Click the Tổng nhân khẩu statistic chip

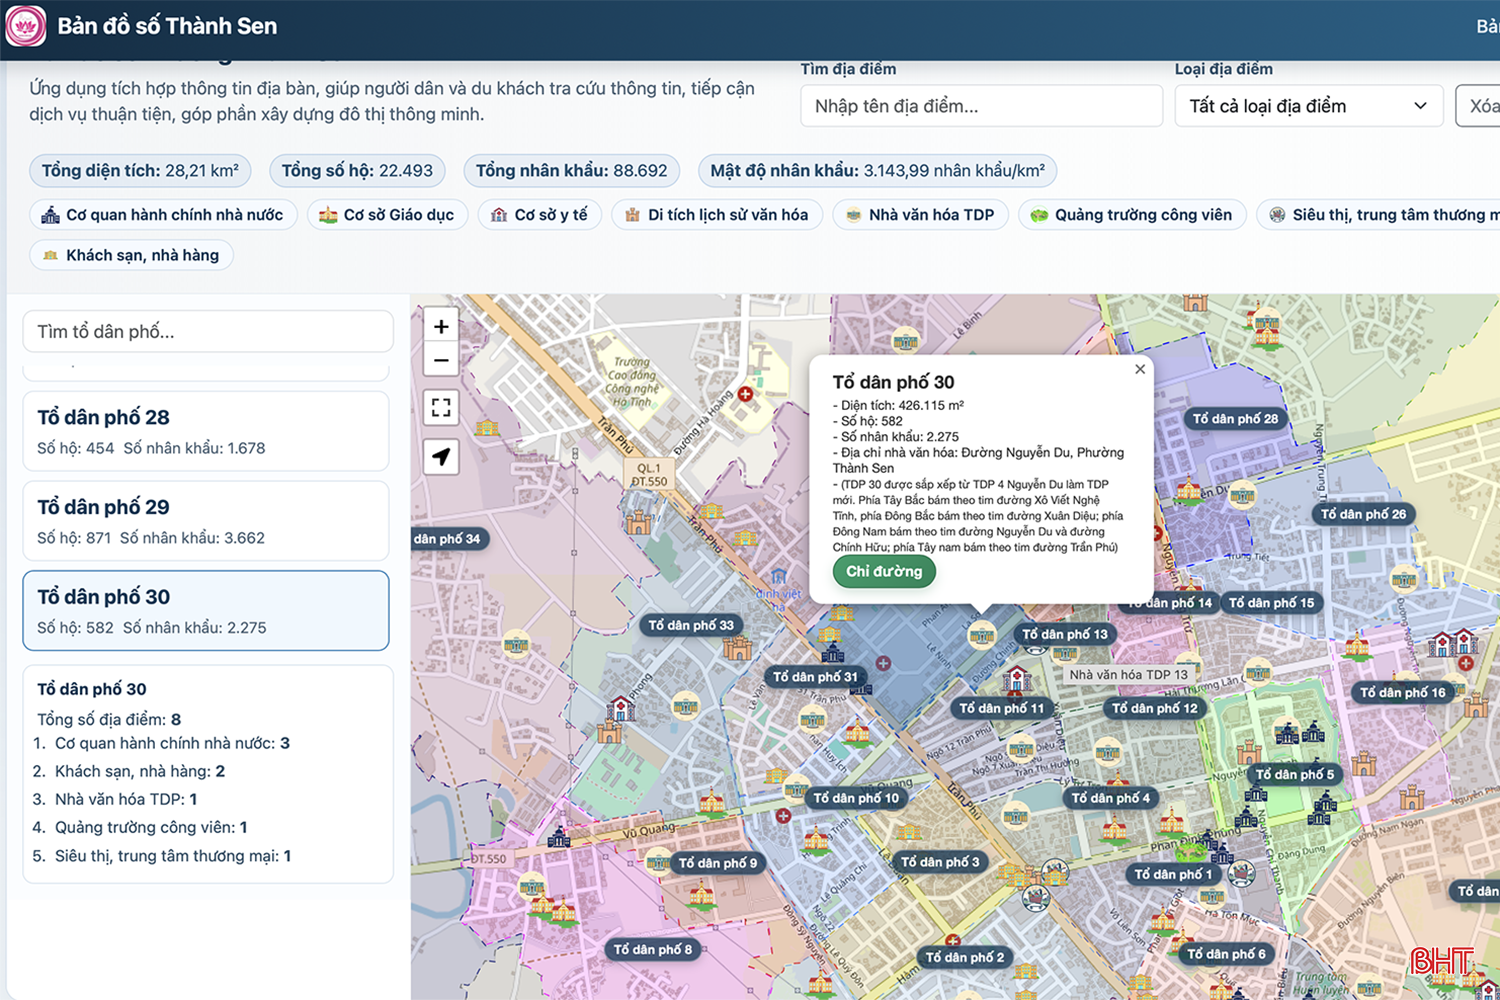[571, 171]
